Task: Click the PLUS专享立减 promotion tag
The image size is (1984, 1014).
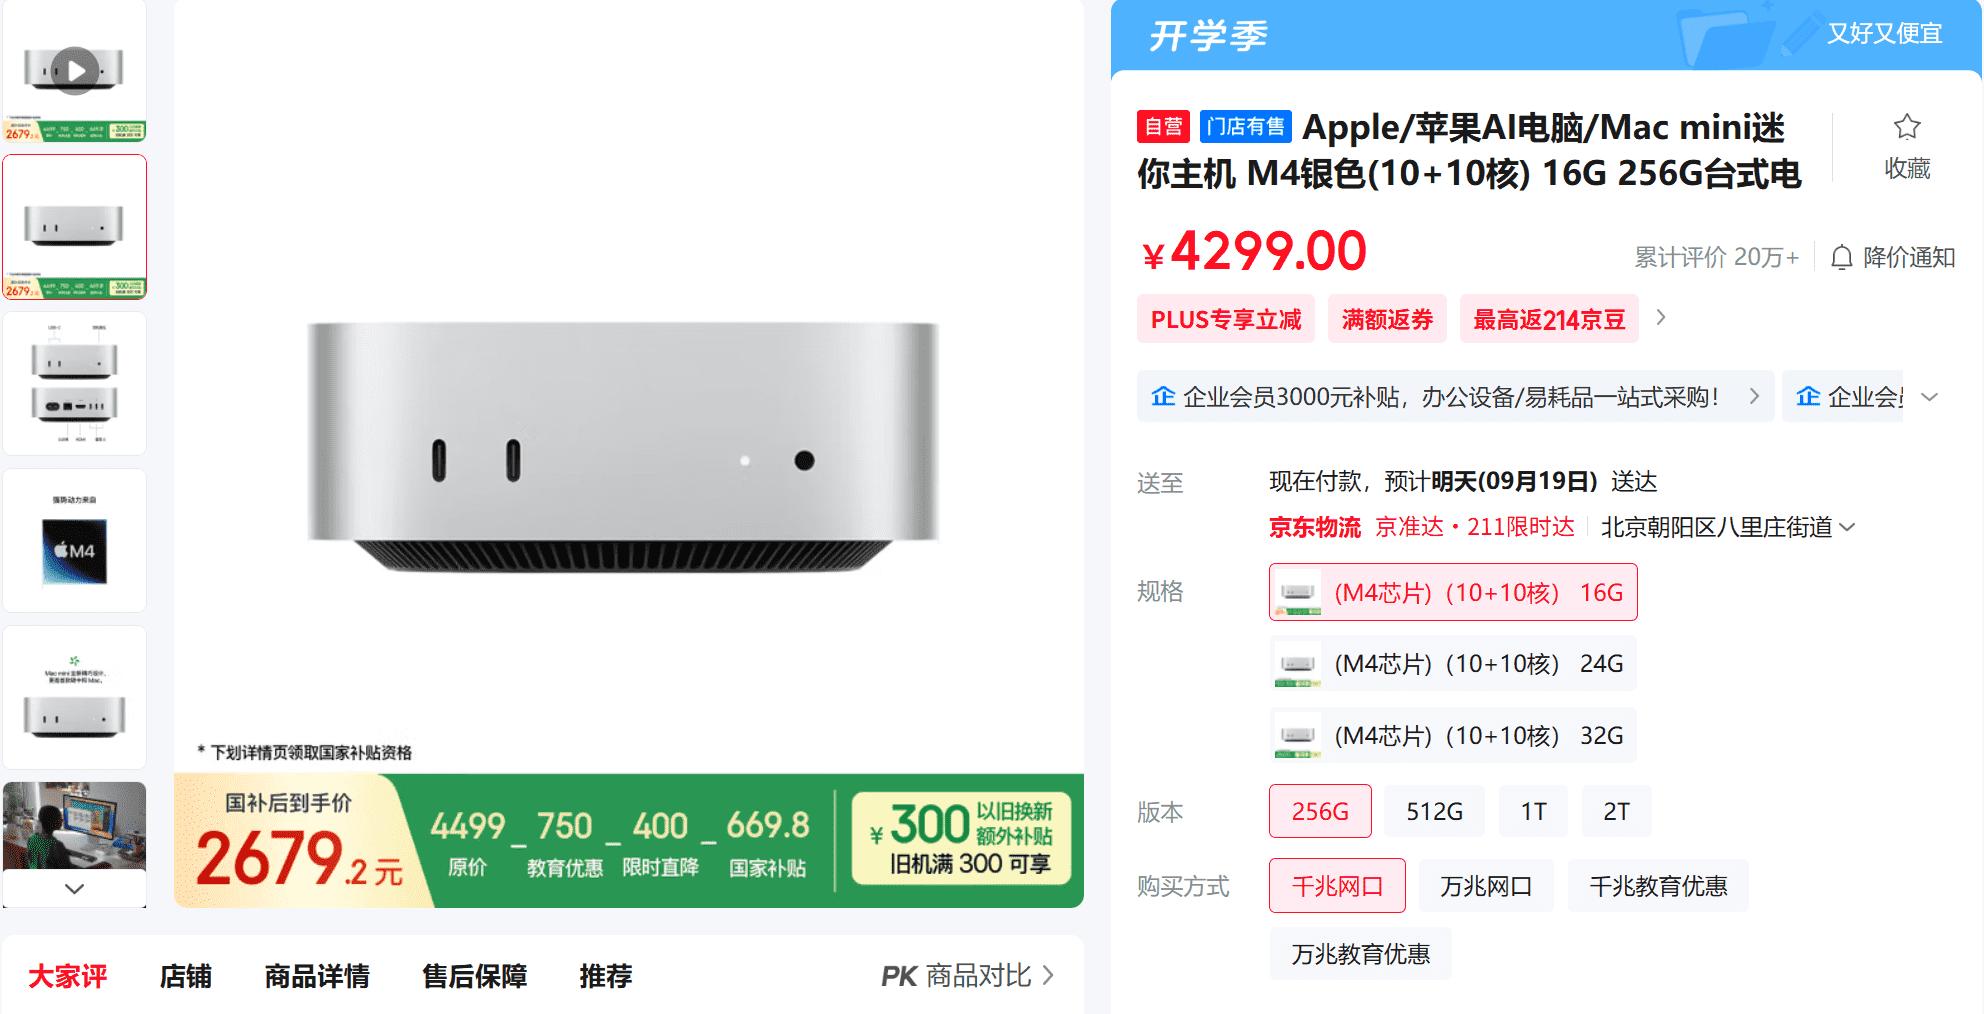Action: coord(1225,320)
